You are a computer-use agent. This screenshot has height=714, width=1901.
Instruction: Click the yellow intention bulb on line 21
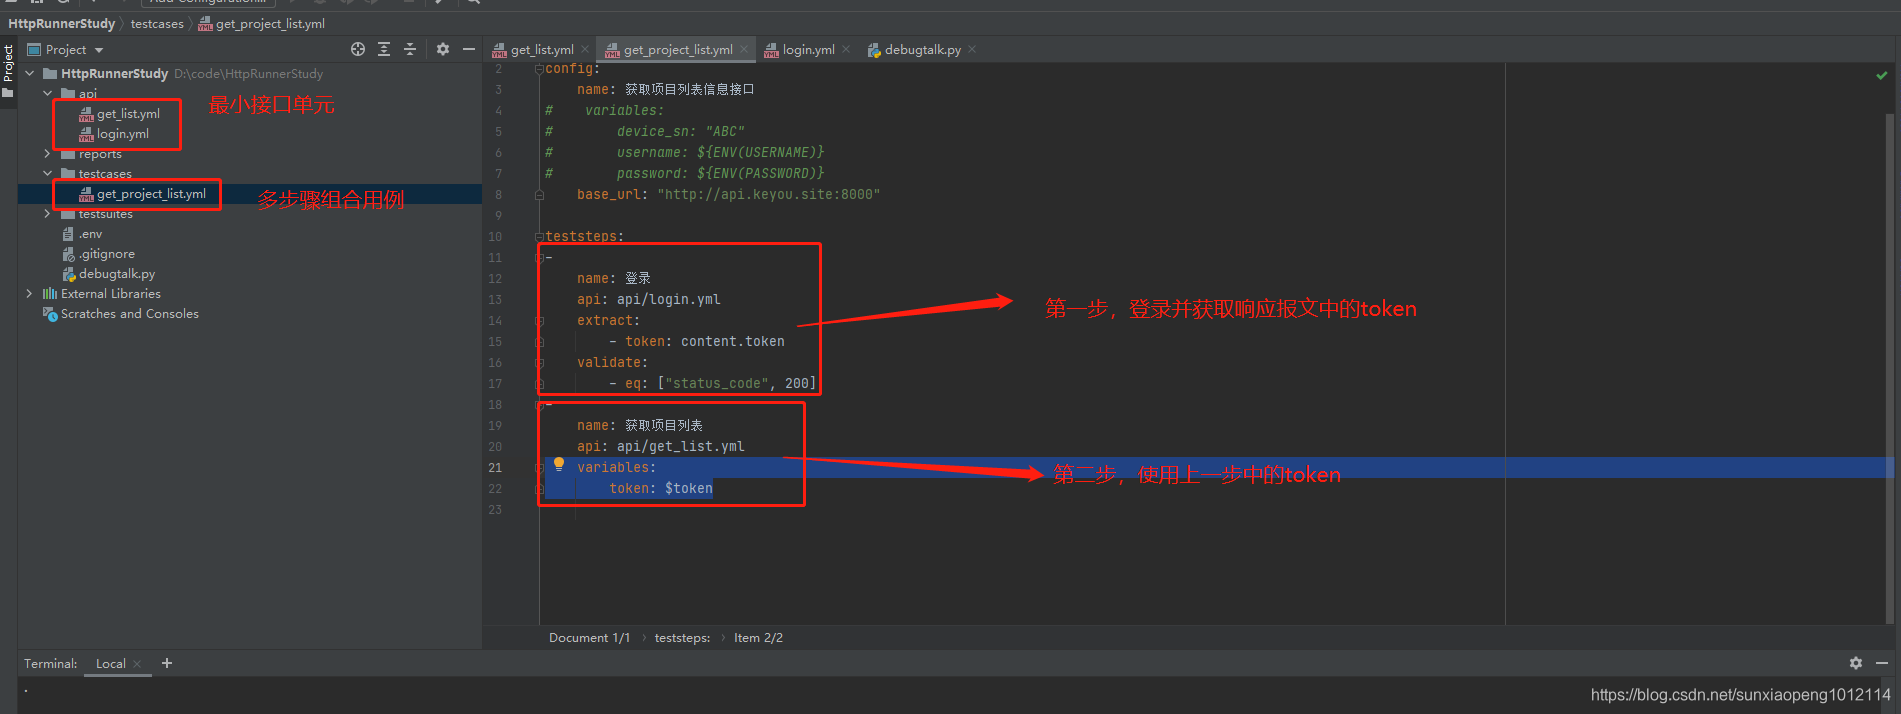[x=559, y=464]
